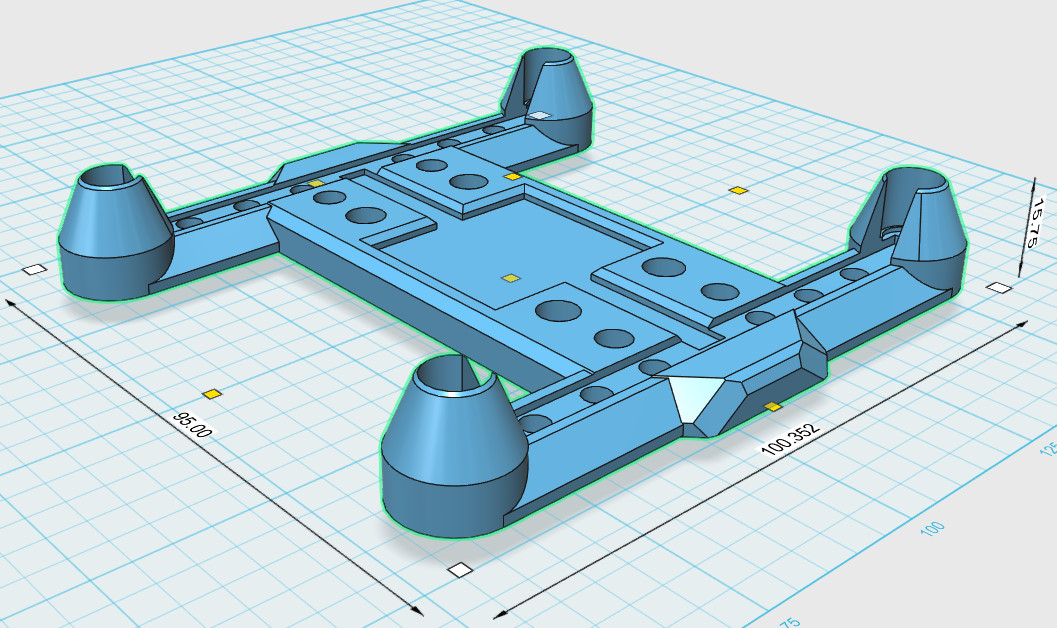Viewport: 1057px width, 628px height.
Task: Click the 15.75 height dimension value
Action: [1034, 222]
